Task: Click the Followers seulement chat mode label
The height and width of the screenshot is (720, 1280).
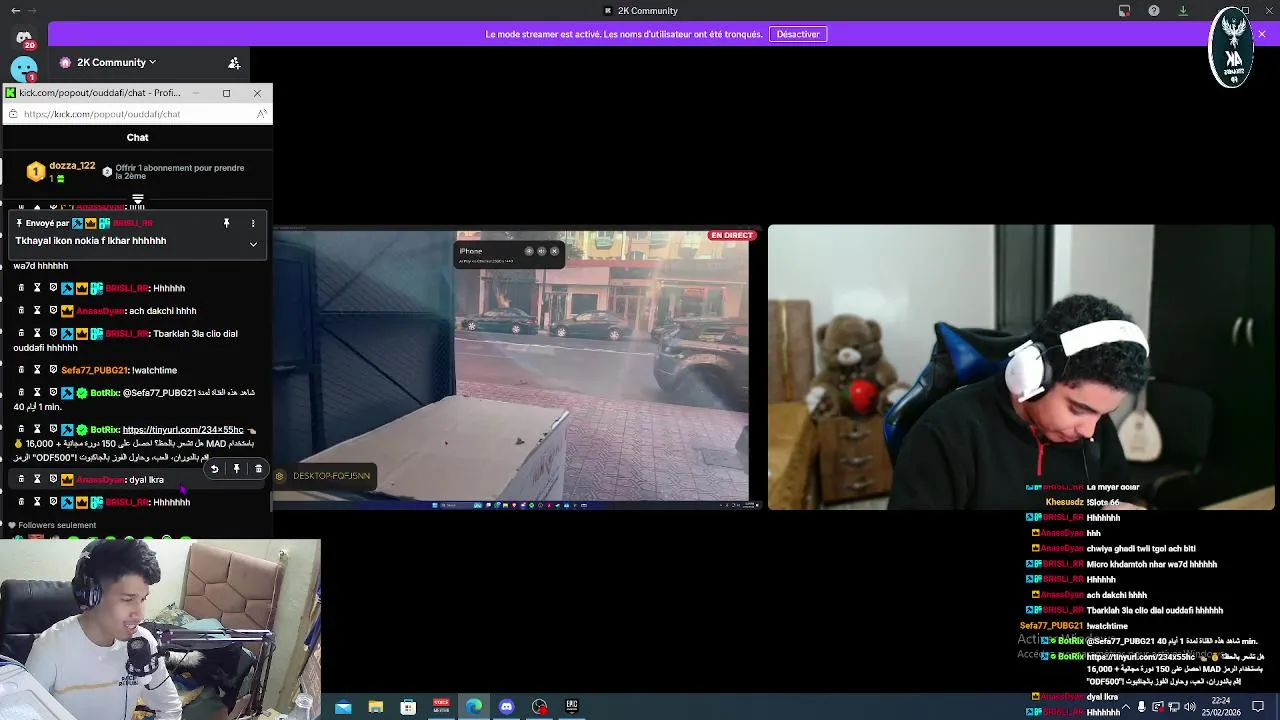Action: [x=57, y=525]
